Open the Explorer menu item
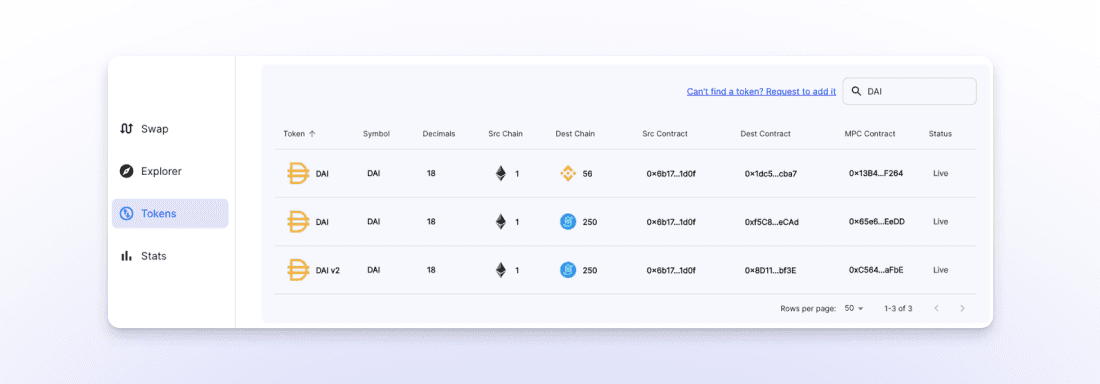The height and width of the screenshot is (384, 1100). click(170, 171)
